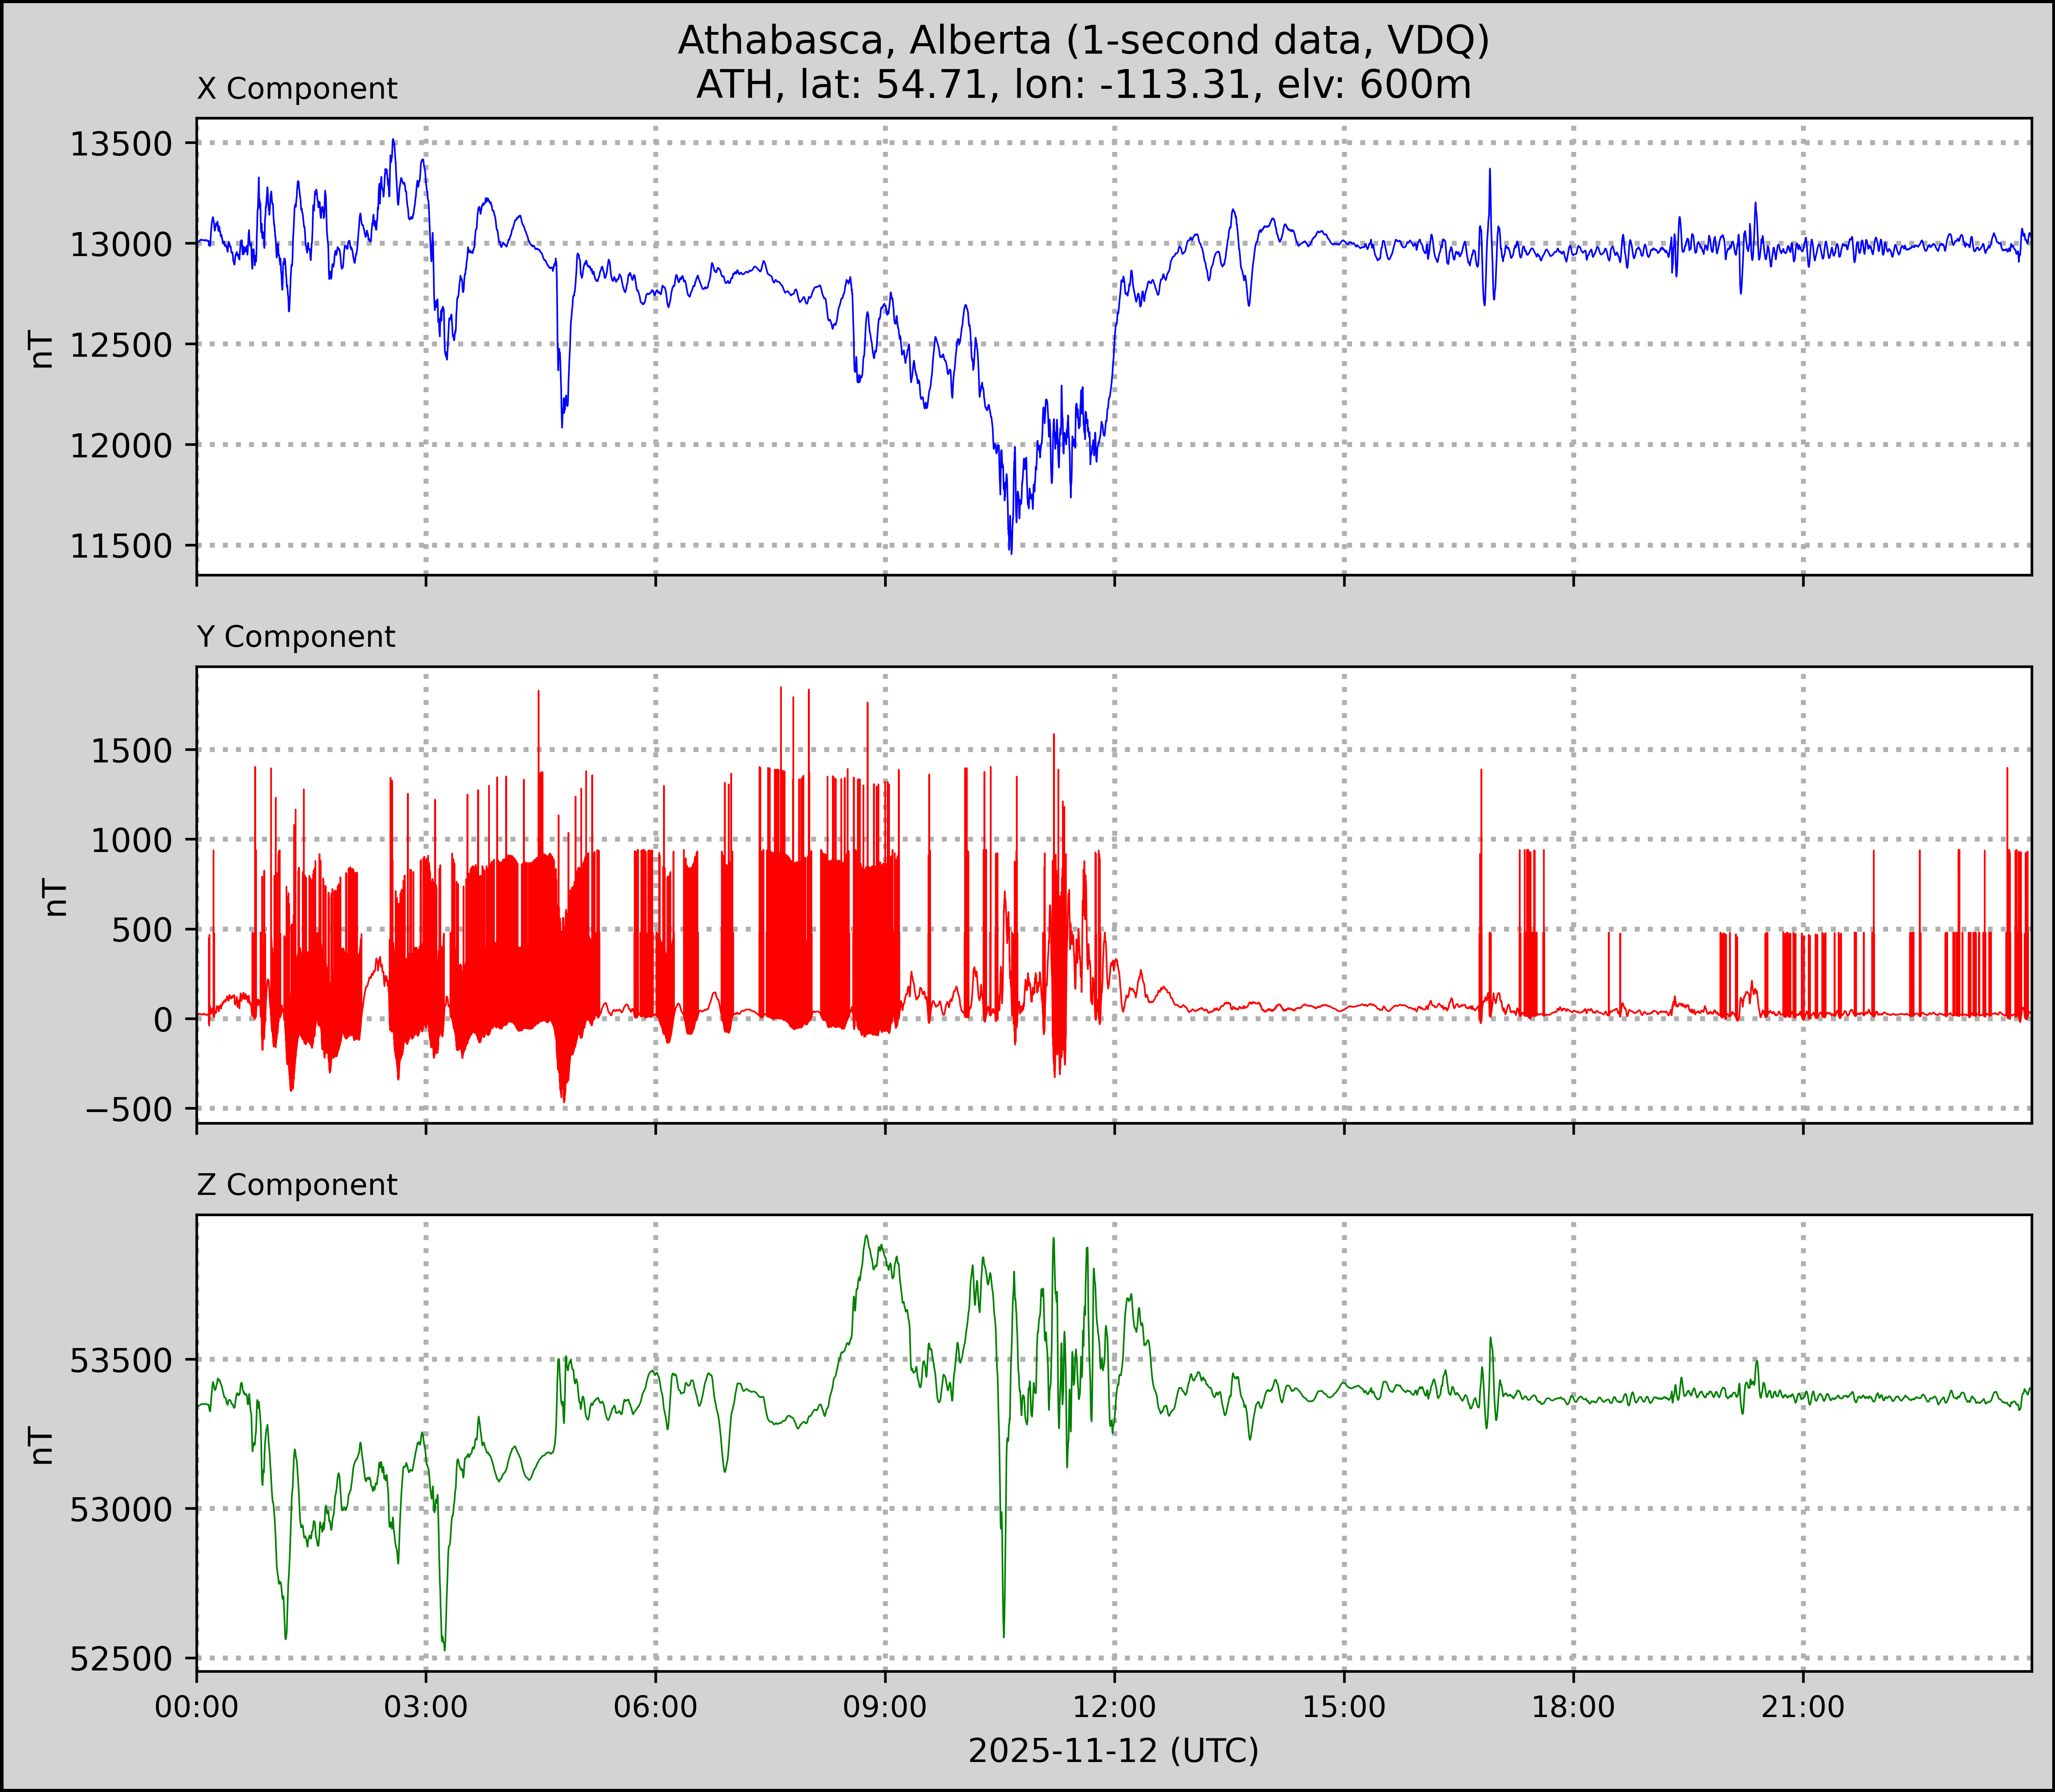Image resolution: width=2055 pixels, height=1792 pixels.
Task: Click the 52500 tick in Z panel
Action: [121, 1659]
